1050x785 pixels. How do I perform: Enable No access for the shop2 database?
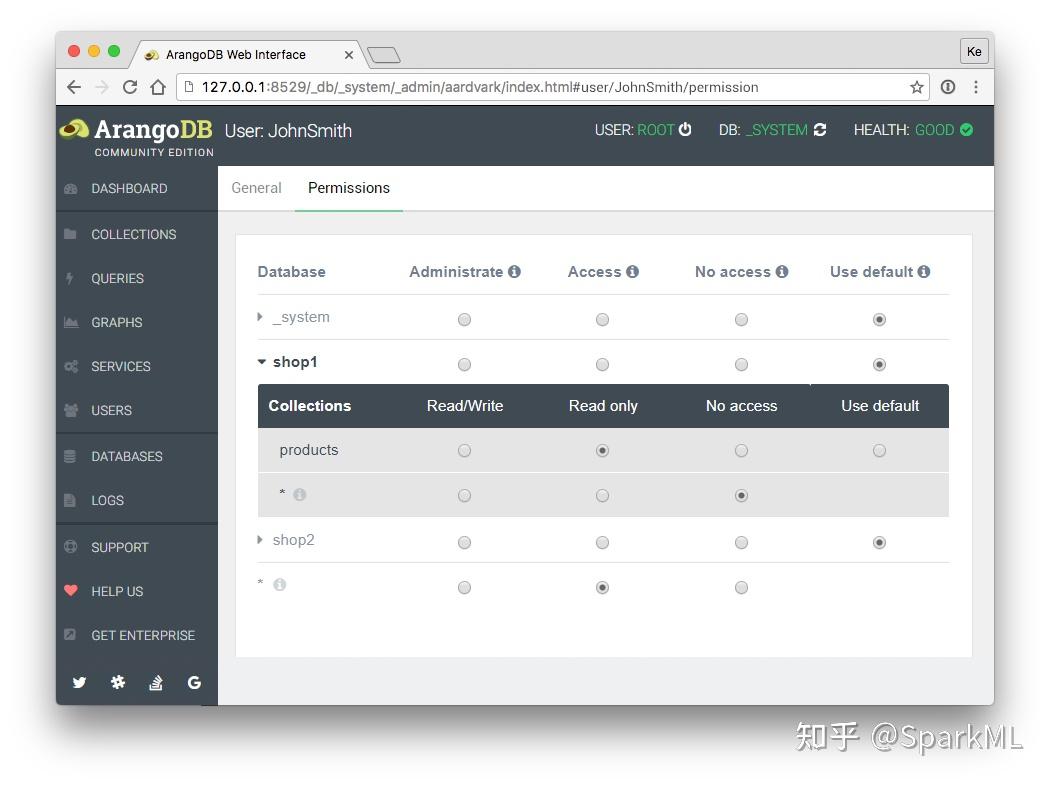[741, 541]
